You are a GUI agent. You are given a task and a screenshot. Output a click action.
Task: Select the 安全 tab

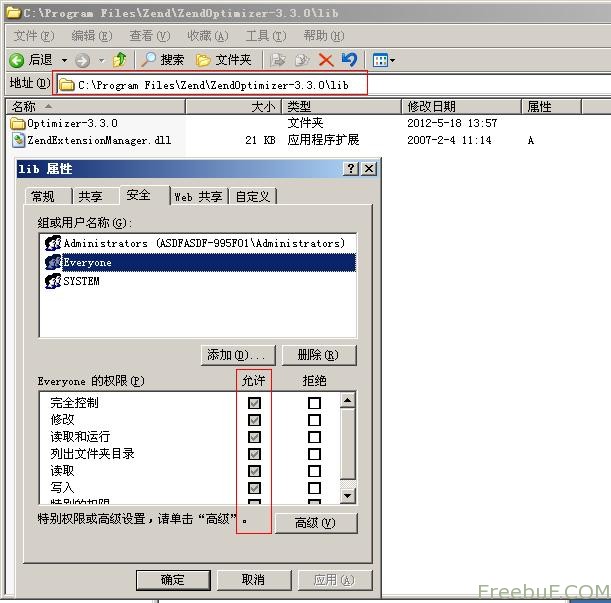point(145,195)
